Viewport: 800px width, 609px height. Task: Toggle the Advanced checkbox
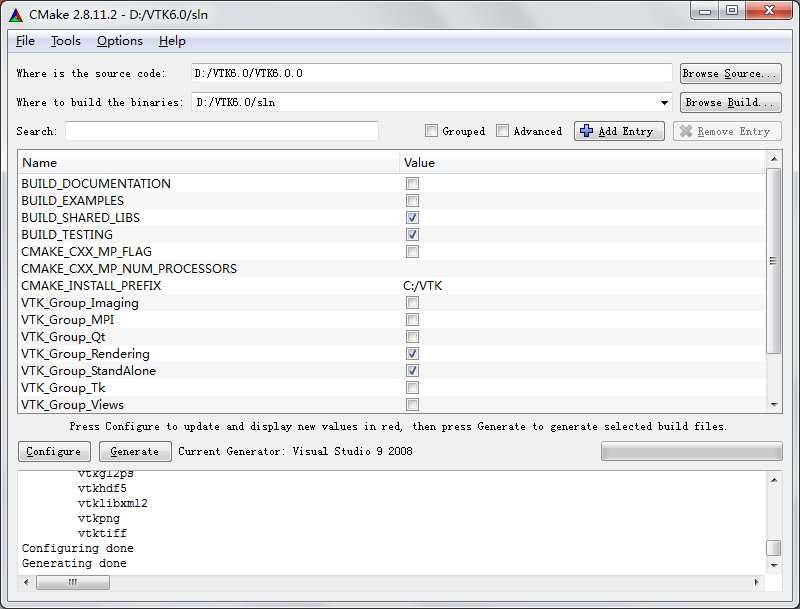(x=503, y=131)
